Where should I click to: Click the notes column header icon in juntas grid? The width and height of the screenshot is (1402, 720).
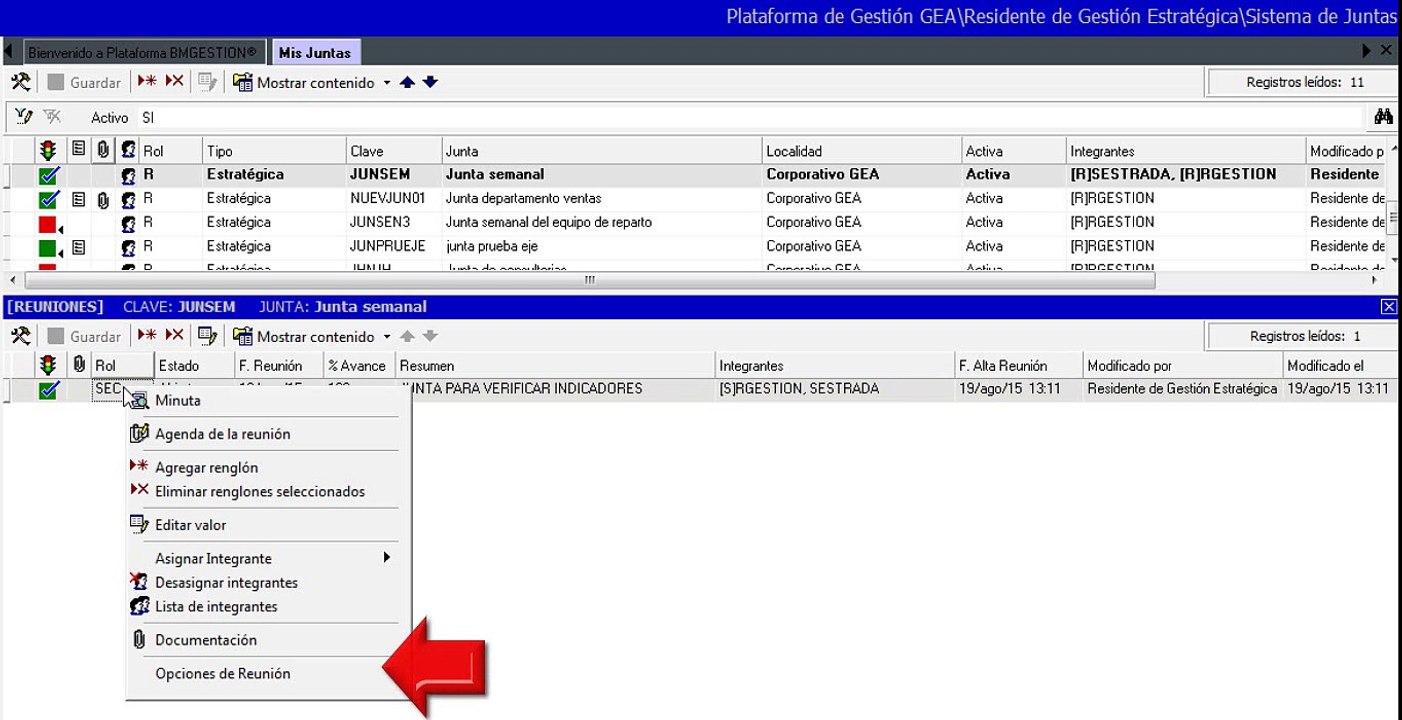[78, 150]
